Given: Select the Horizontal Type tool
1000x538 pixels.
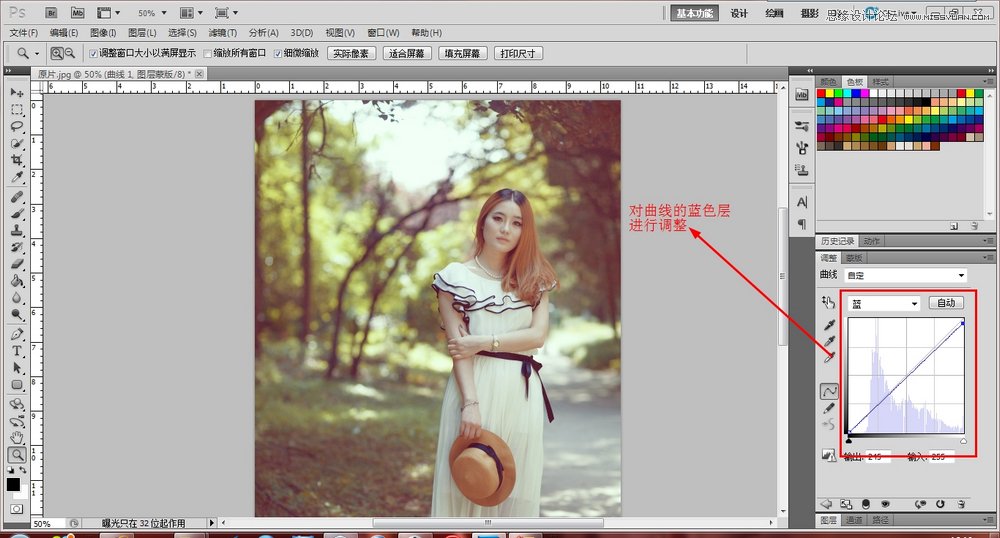Looking at the screenshot, I should pos(17,351).
